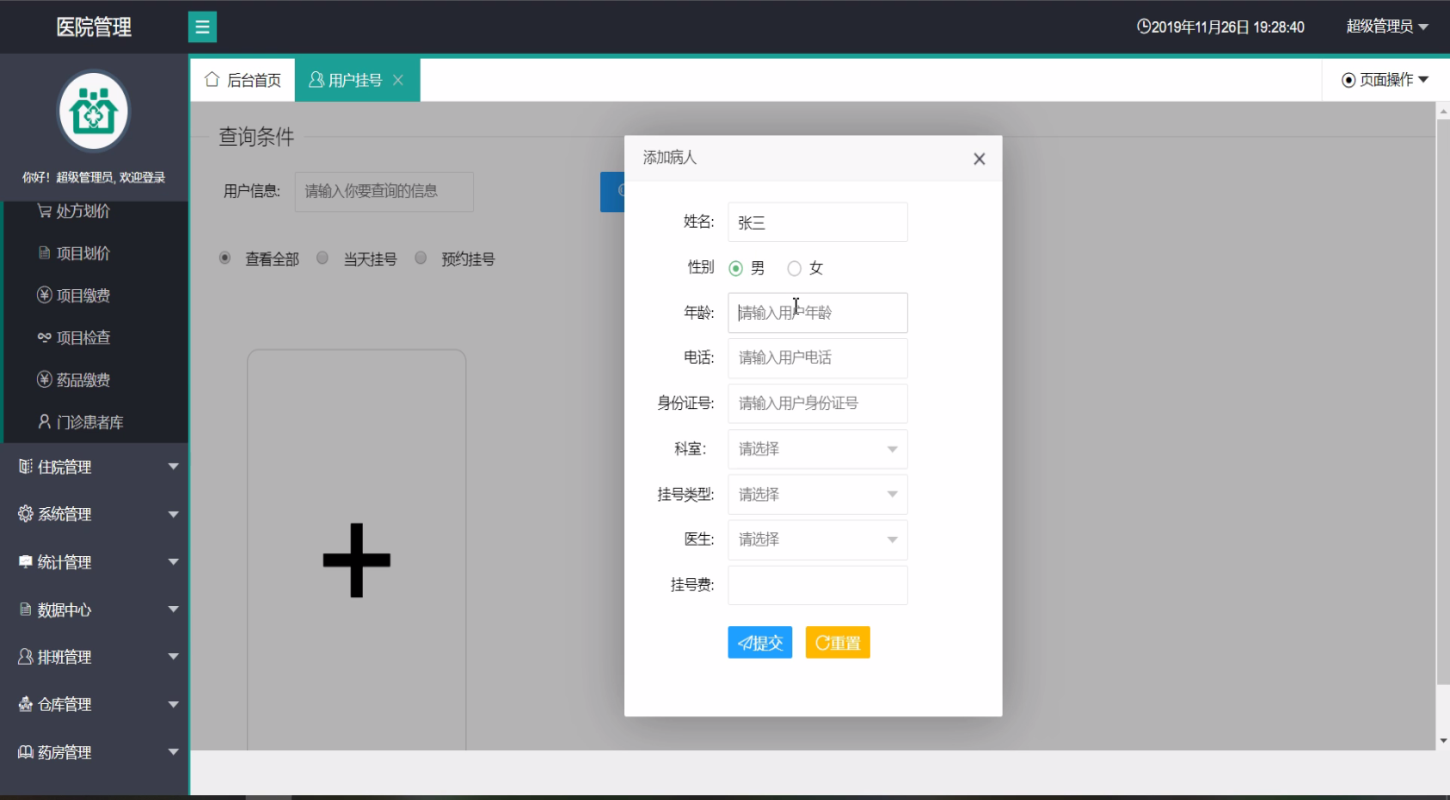Image resolution: width=1450 pixels, height=800 pixels.
Task: Open the 挂号类型 dropdown
Action: [x=817, y=494]
